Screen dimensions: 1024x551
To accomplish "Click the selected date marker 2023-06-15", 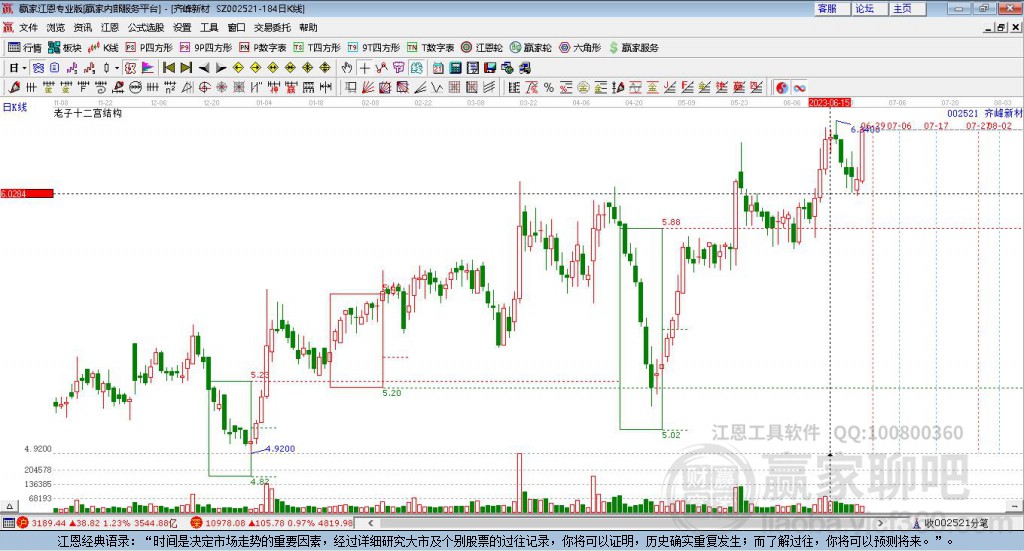I will point(829,102).
